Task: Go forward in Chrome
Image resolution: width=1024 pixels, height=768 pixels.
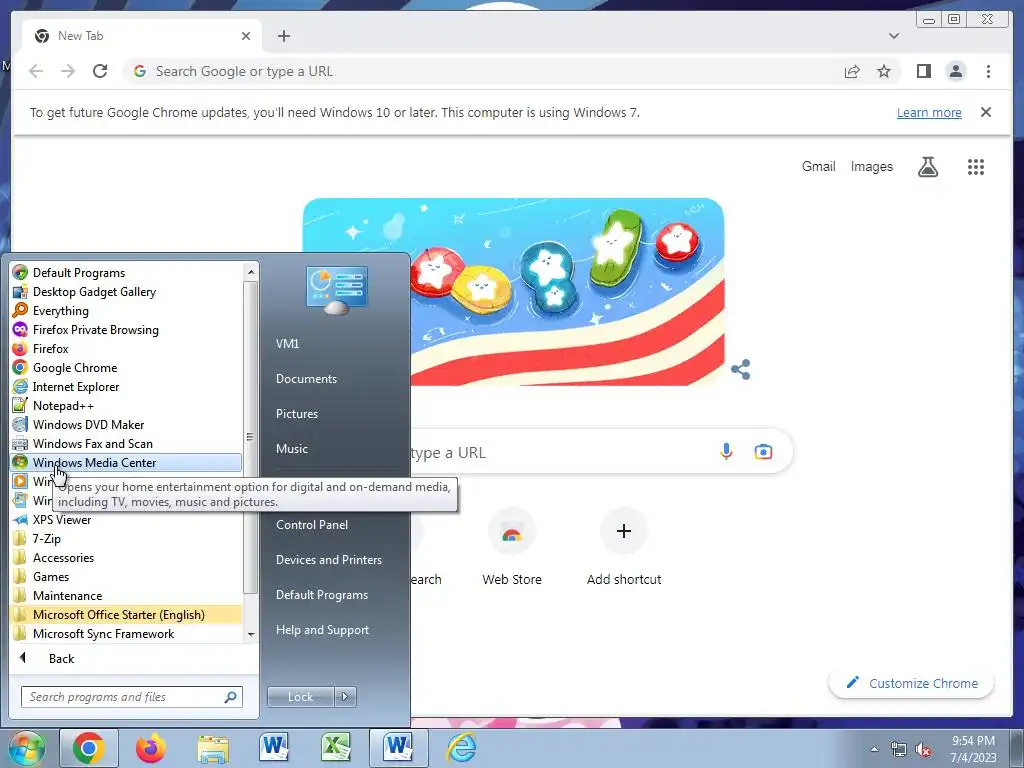Action: click(x=68, y=71)
